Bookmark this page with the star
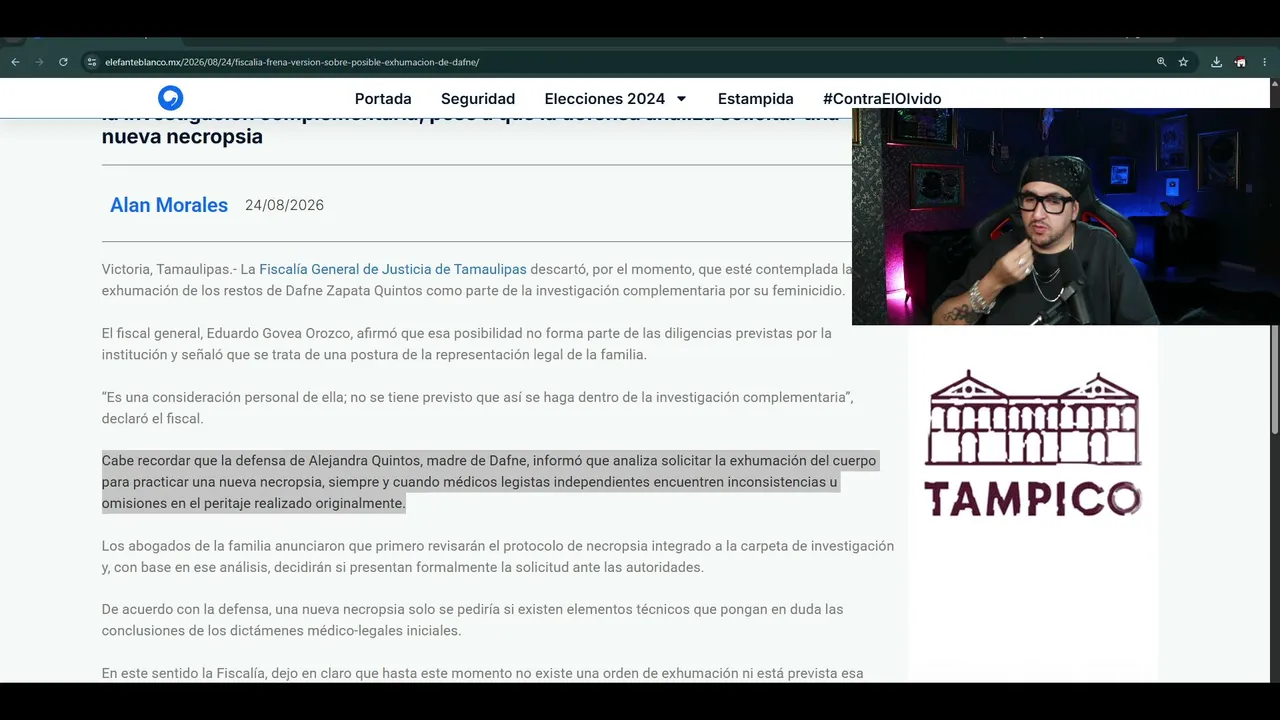The height and width of the screenshot is (720, 1280). (1183, 62)
